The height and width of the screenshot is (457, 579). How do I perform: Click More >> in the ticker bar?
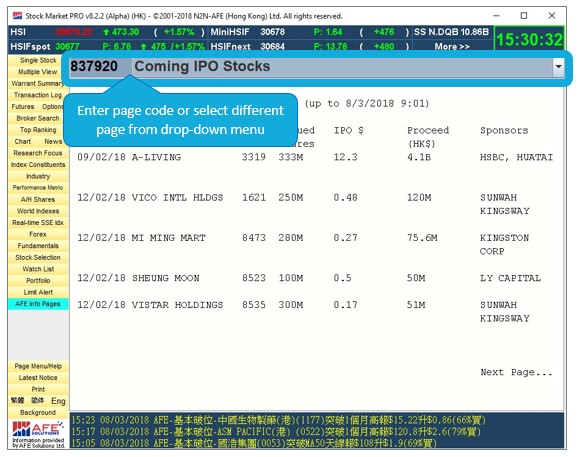tap(452, 47)
